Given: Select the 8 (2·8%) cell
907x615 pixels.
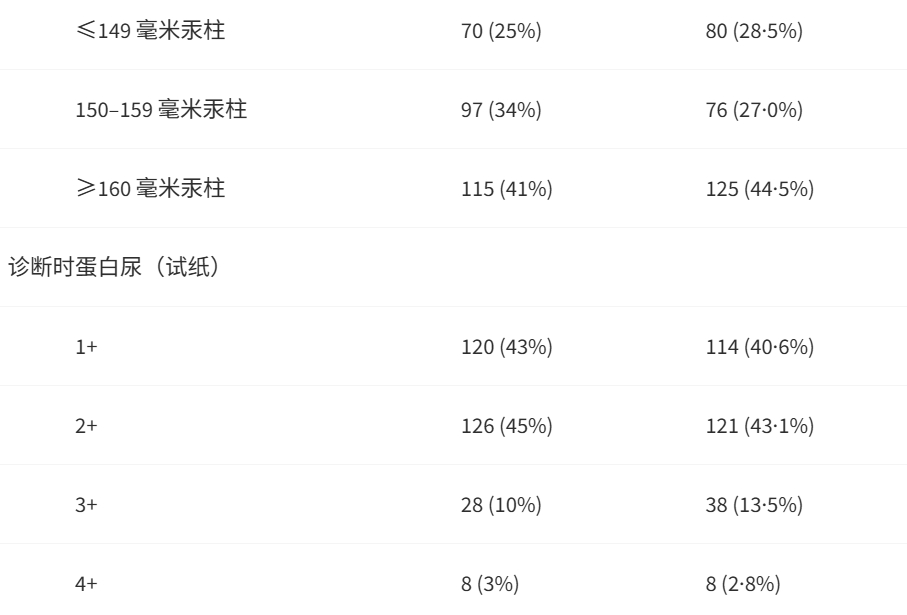Looking at the screenshot, I should tap(743, 584).
